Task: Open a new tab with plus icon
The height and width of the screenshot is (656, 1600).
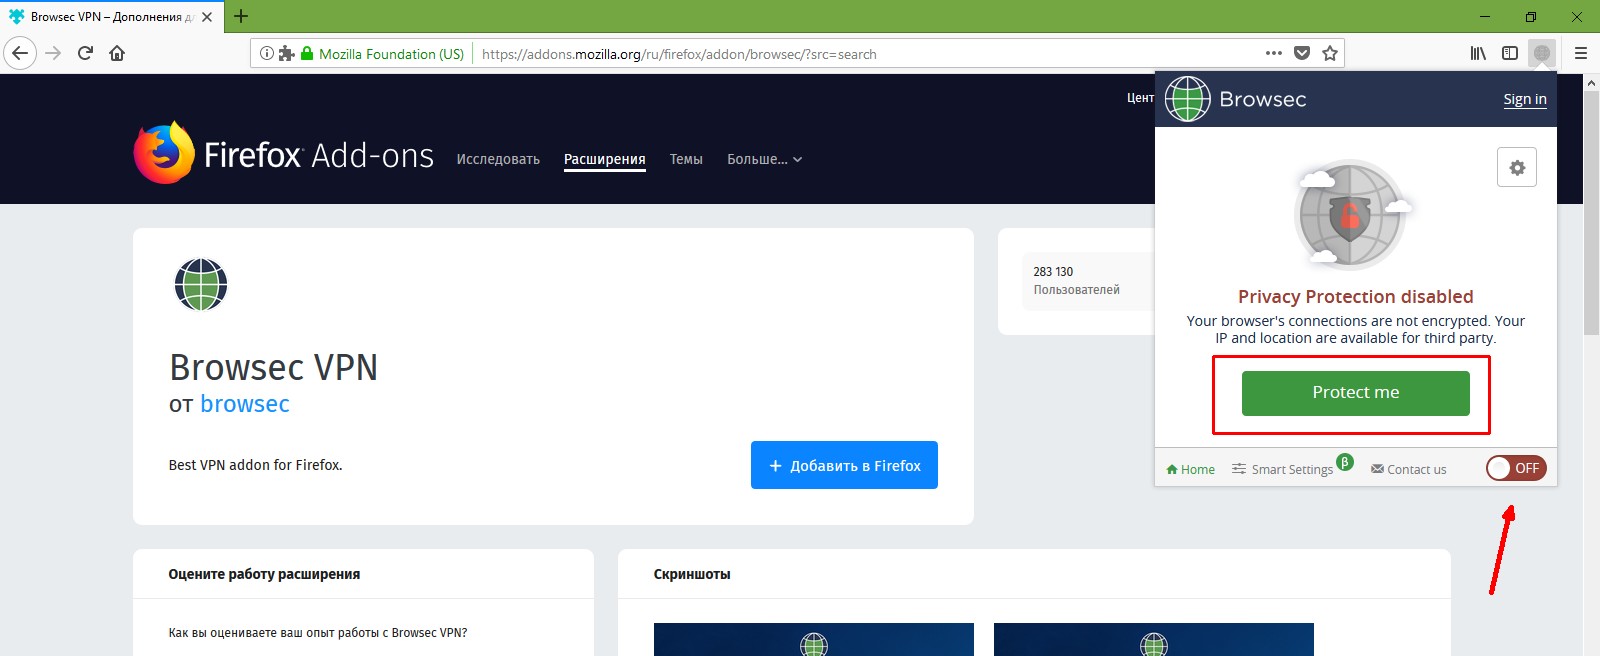Action: 241,16
